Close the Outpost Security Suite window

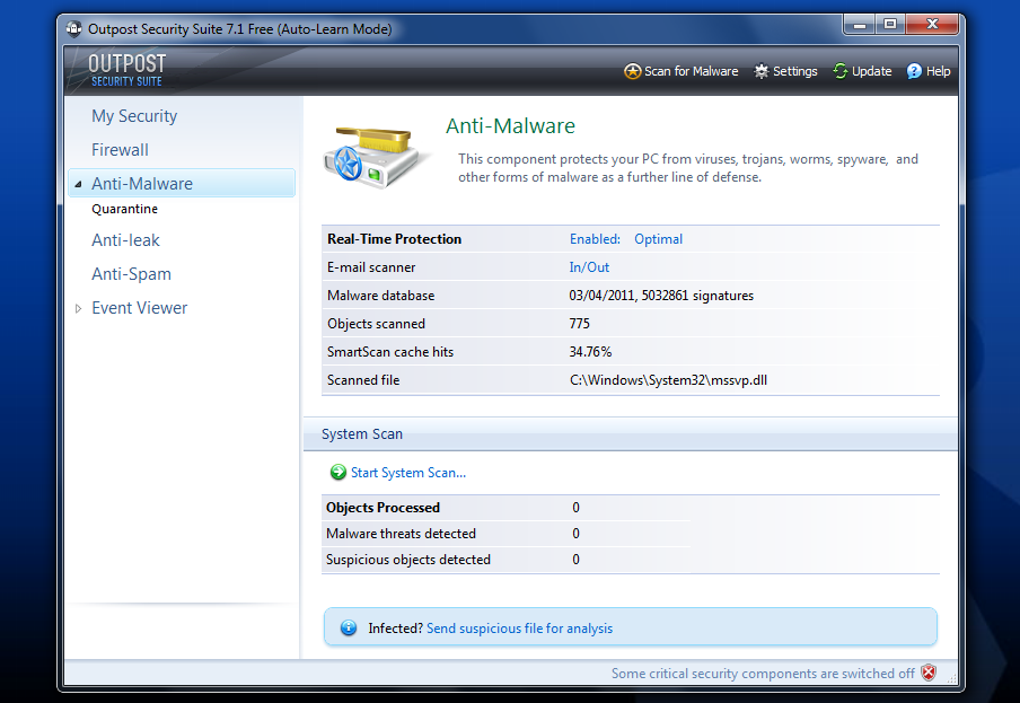(933, 25)
